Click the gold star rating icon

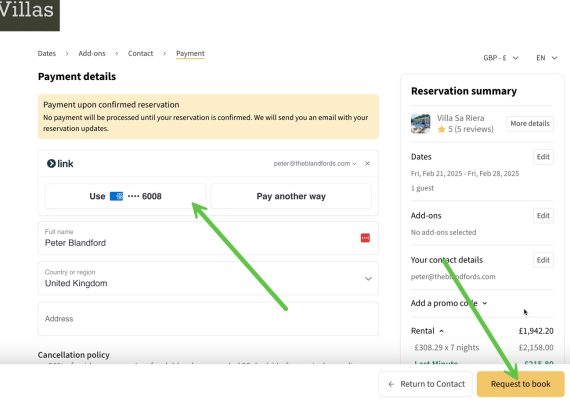[x=441, y=129]
